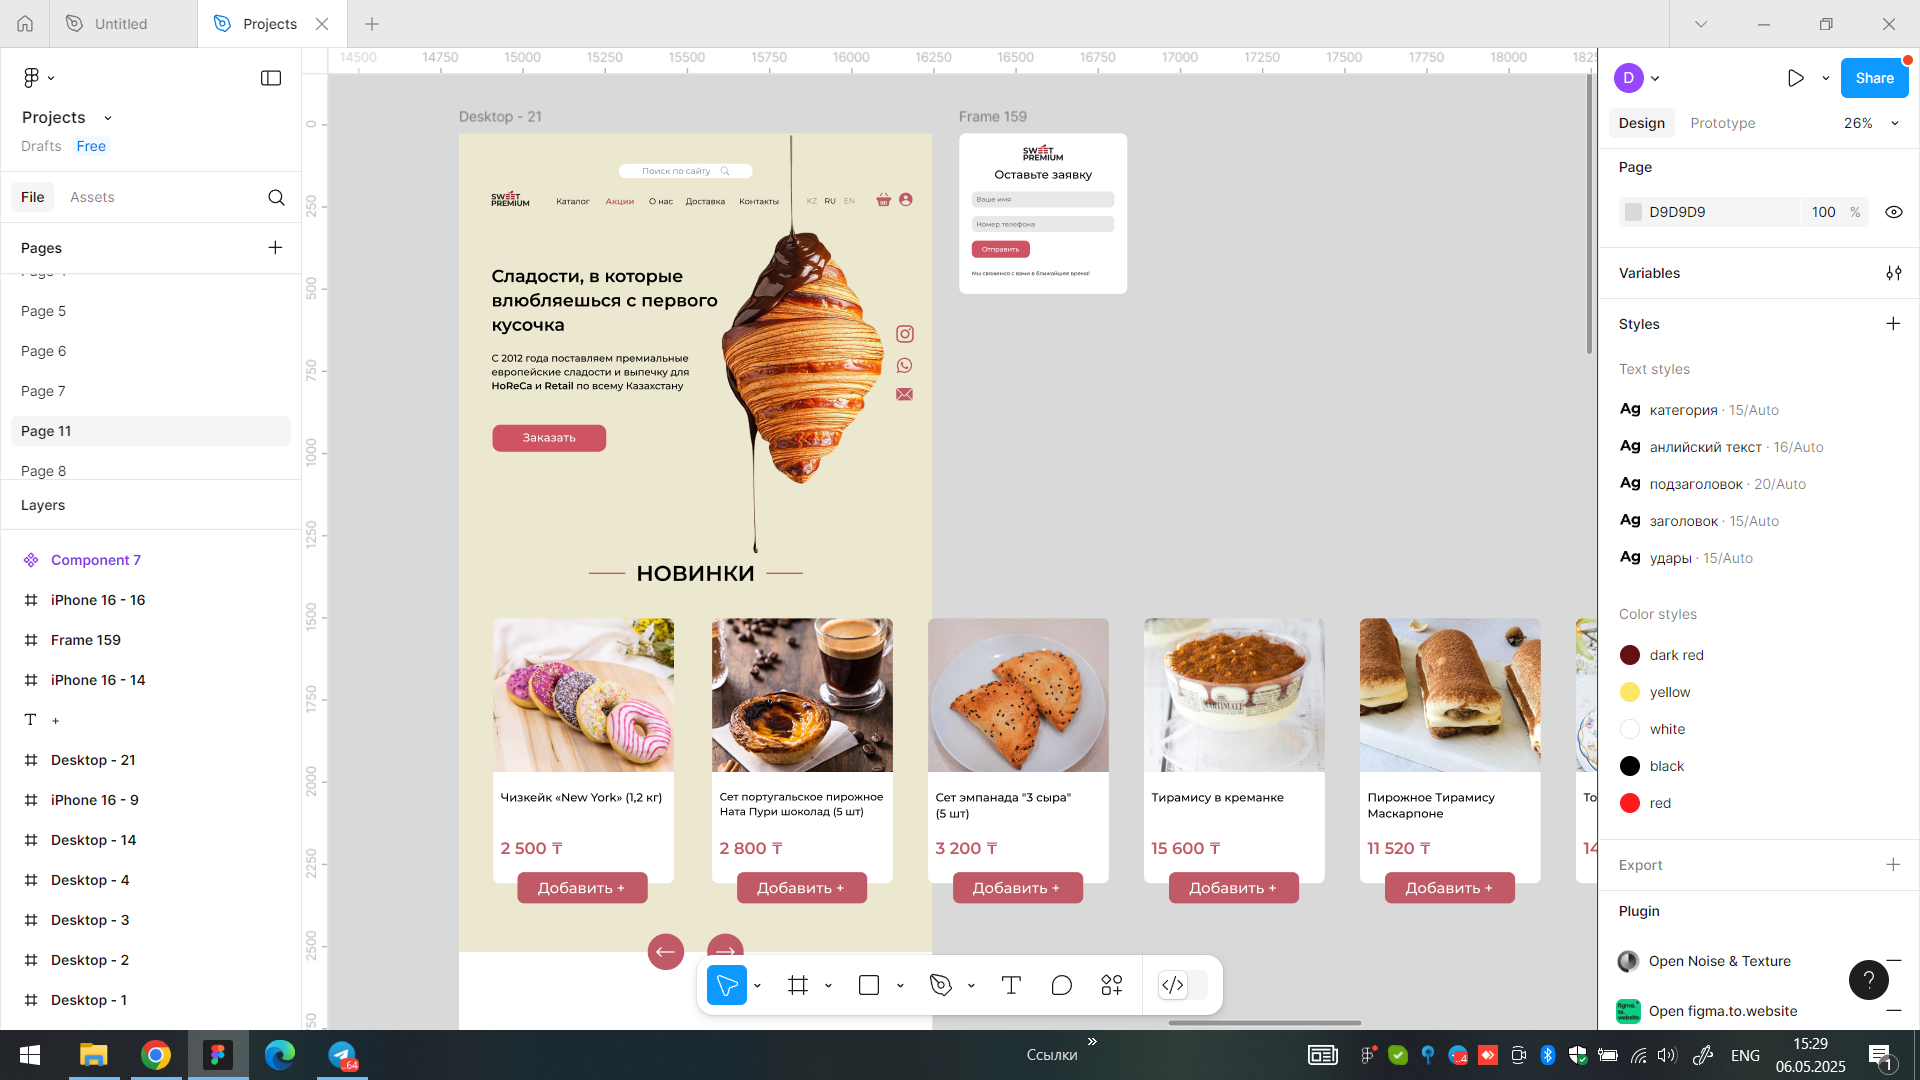Open the help question mark button

pyautogui.click(x=1868, y=980)
